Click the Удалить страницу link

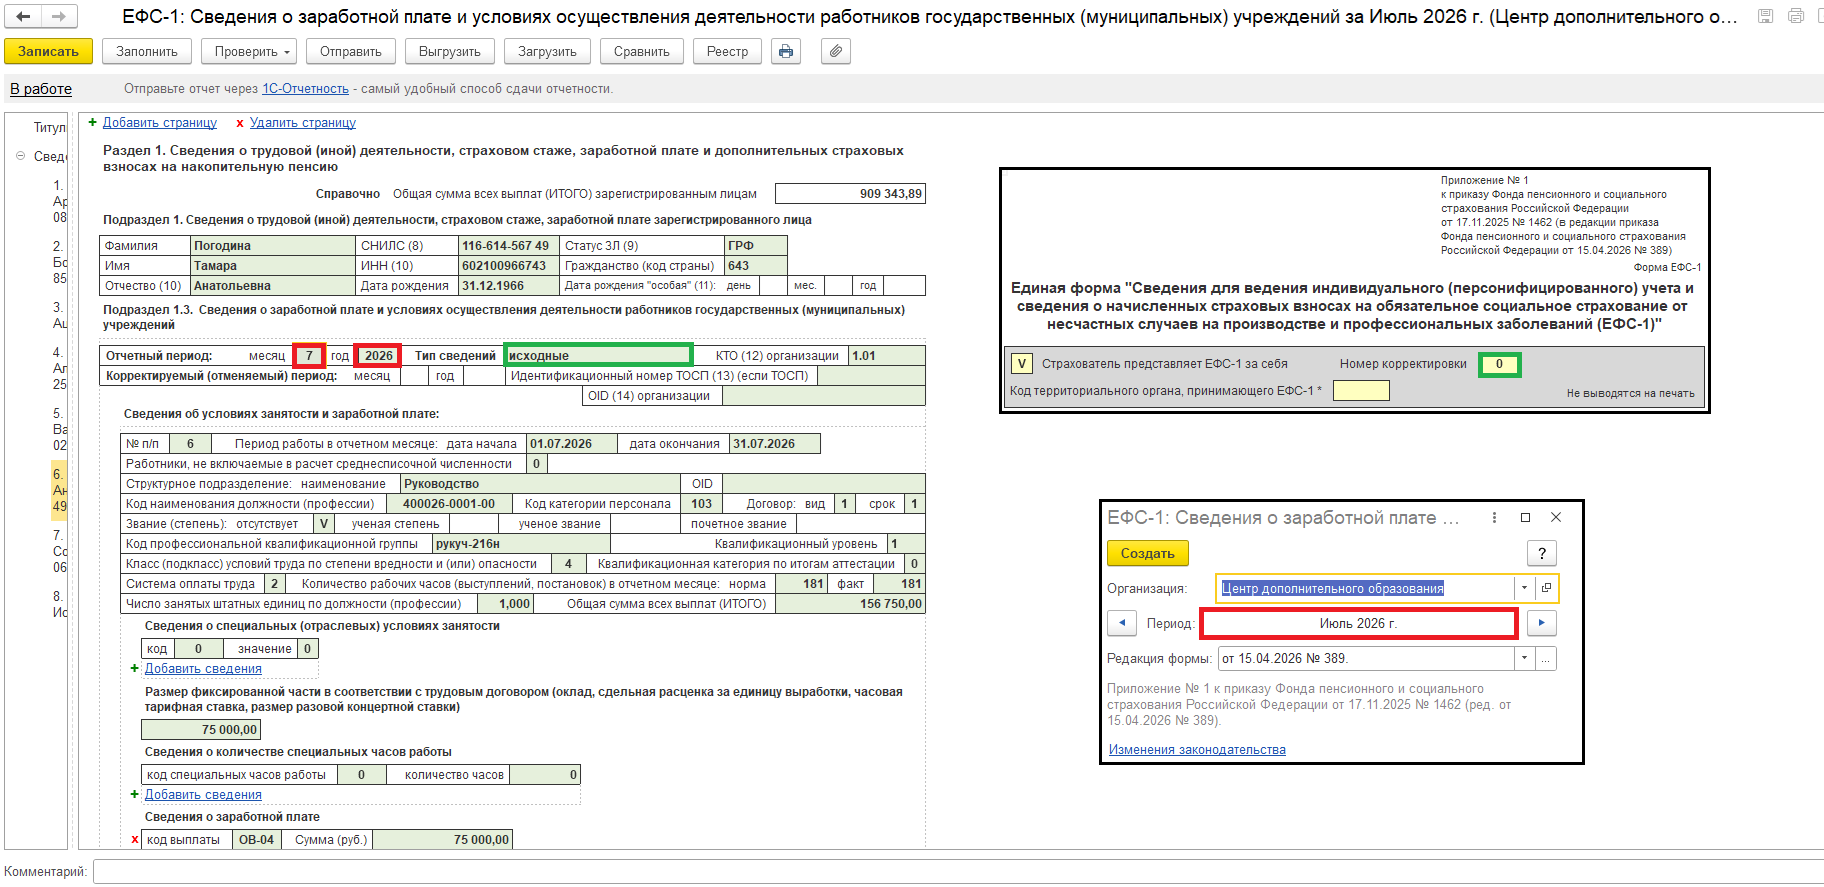pos(303,123)
